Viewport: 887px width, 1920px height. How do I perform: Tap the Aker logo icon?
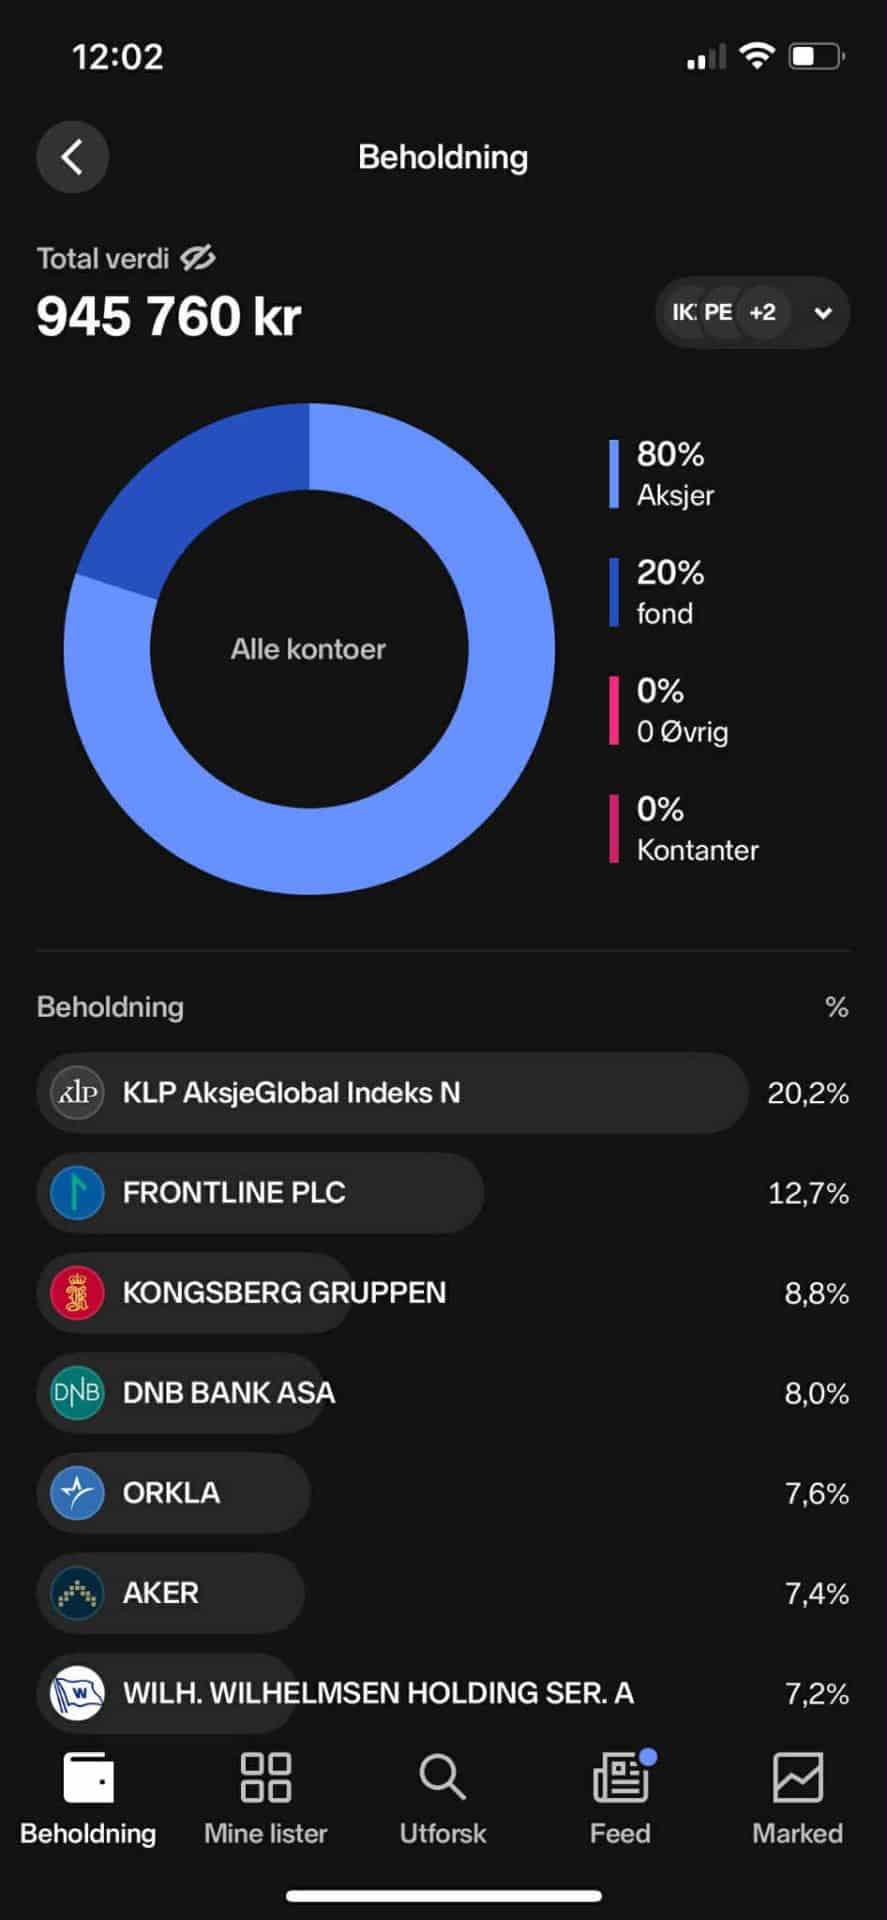pos(77,1593)
